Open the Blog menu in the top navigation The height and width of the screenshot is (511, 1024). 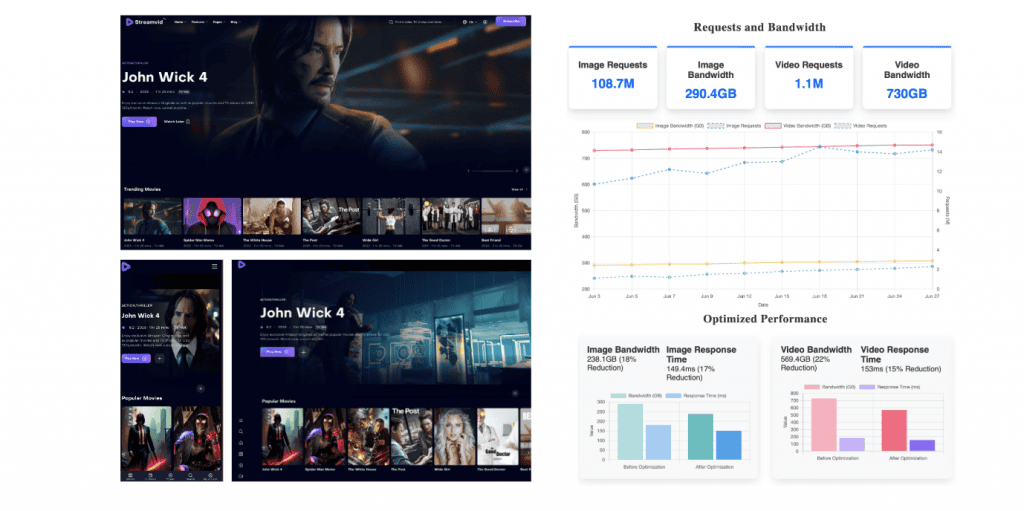click(x=235, y=22)
